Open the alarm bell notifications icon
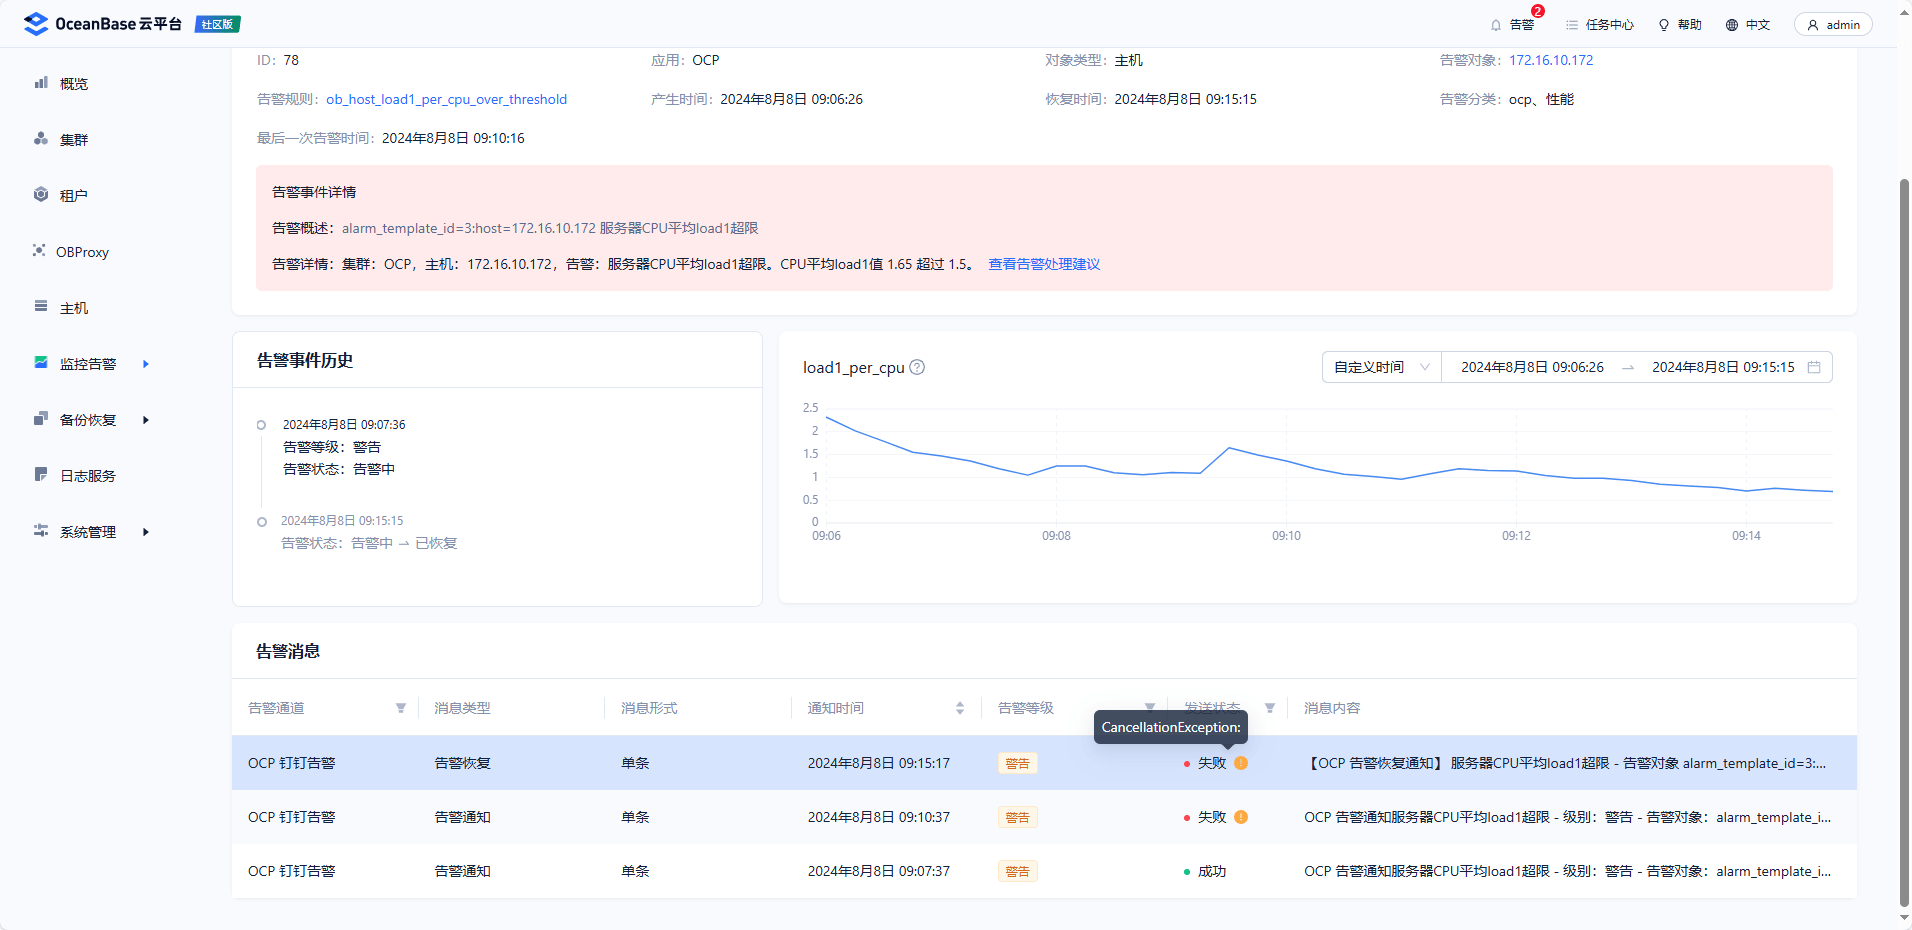 pyautogui.click(x=1496, y=25)
